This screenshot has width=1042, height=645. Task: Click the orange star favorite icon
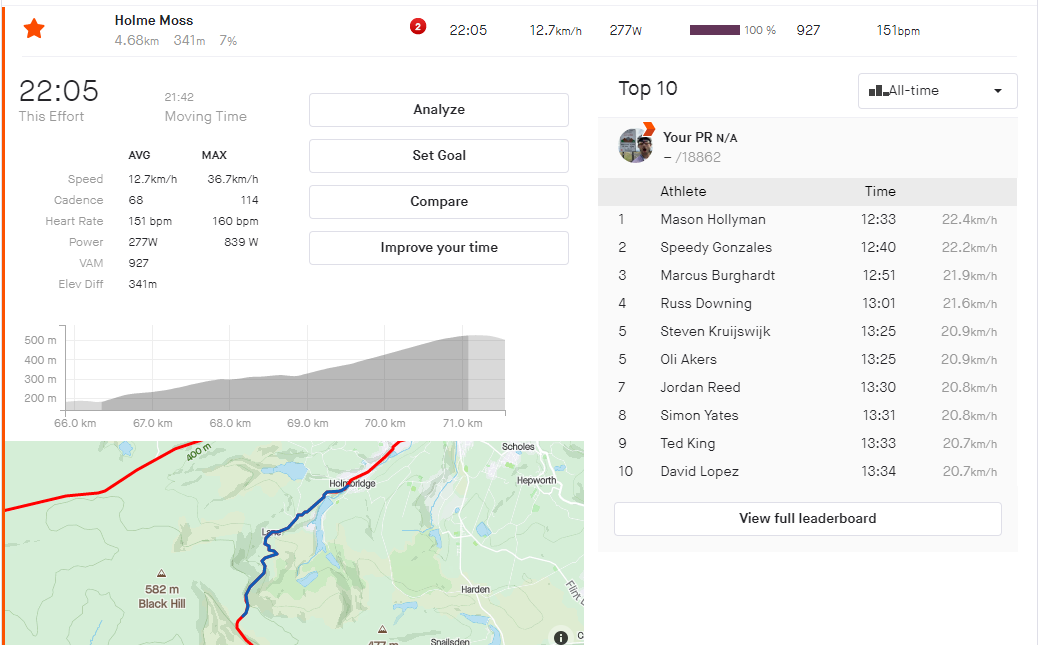coord(34,29)
